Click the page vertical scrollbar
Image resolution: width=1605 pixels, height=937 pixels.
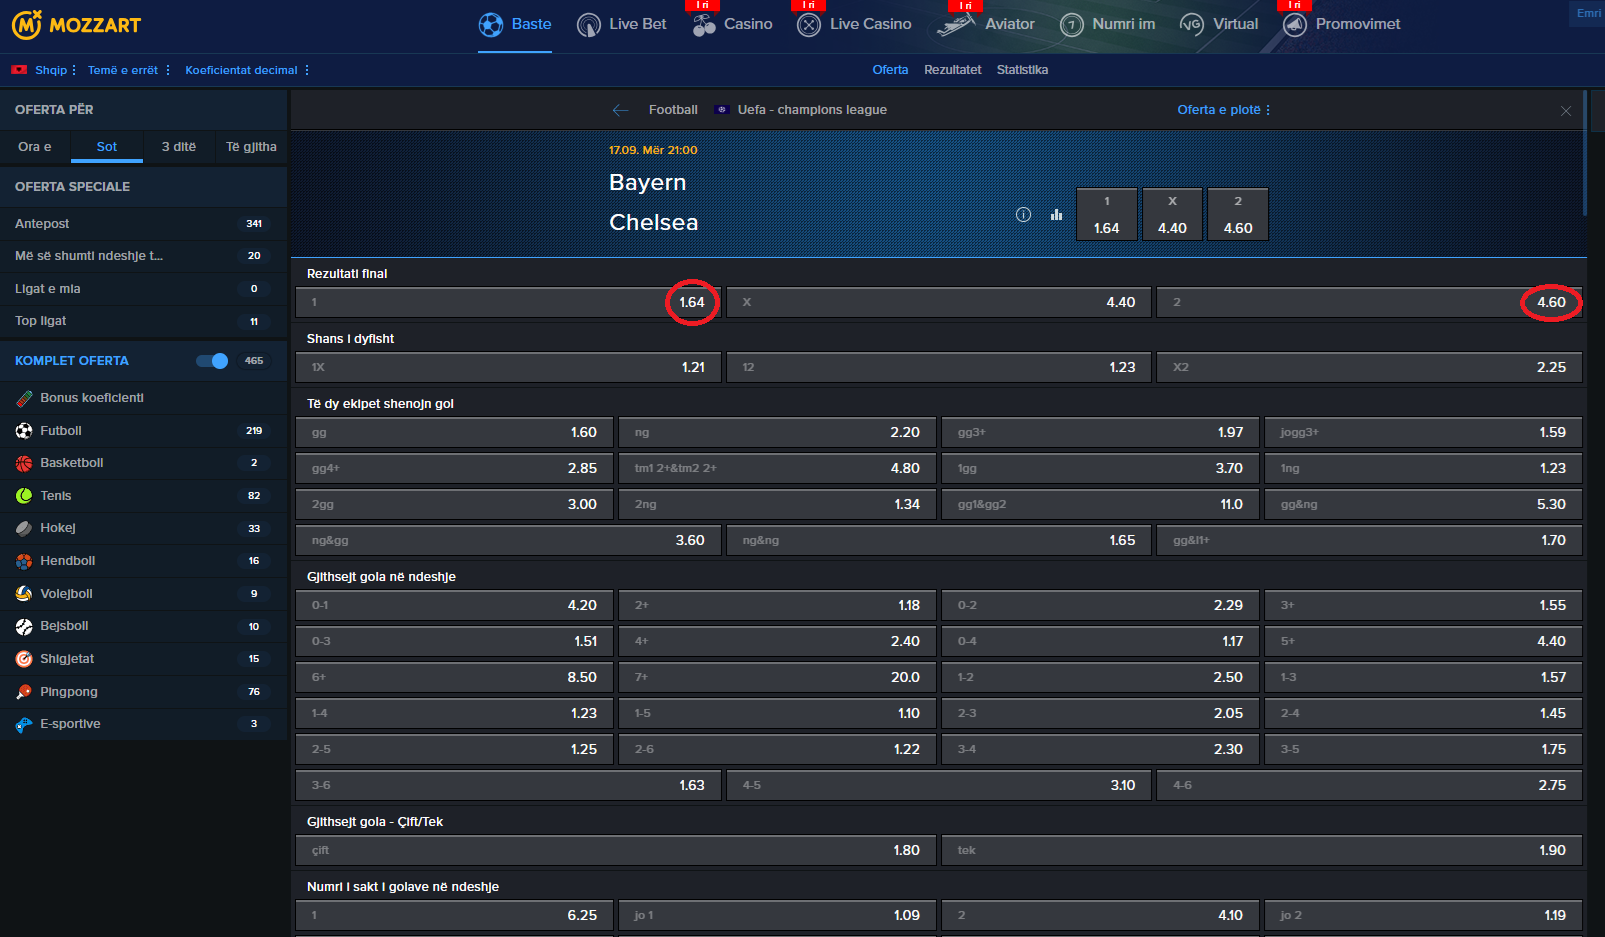pyautogui.click(x=1586, y=152)
